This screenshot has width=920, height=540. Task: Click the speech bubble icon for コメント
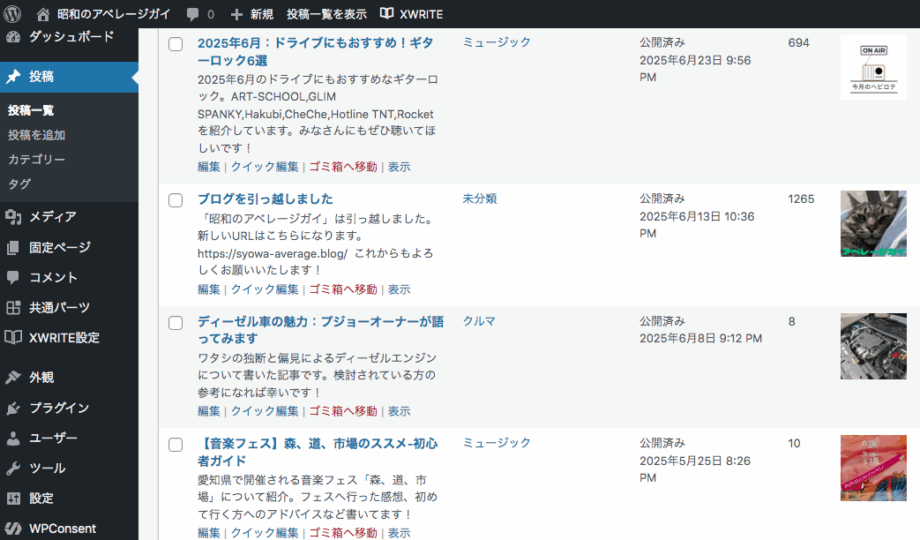(13, 277)
